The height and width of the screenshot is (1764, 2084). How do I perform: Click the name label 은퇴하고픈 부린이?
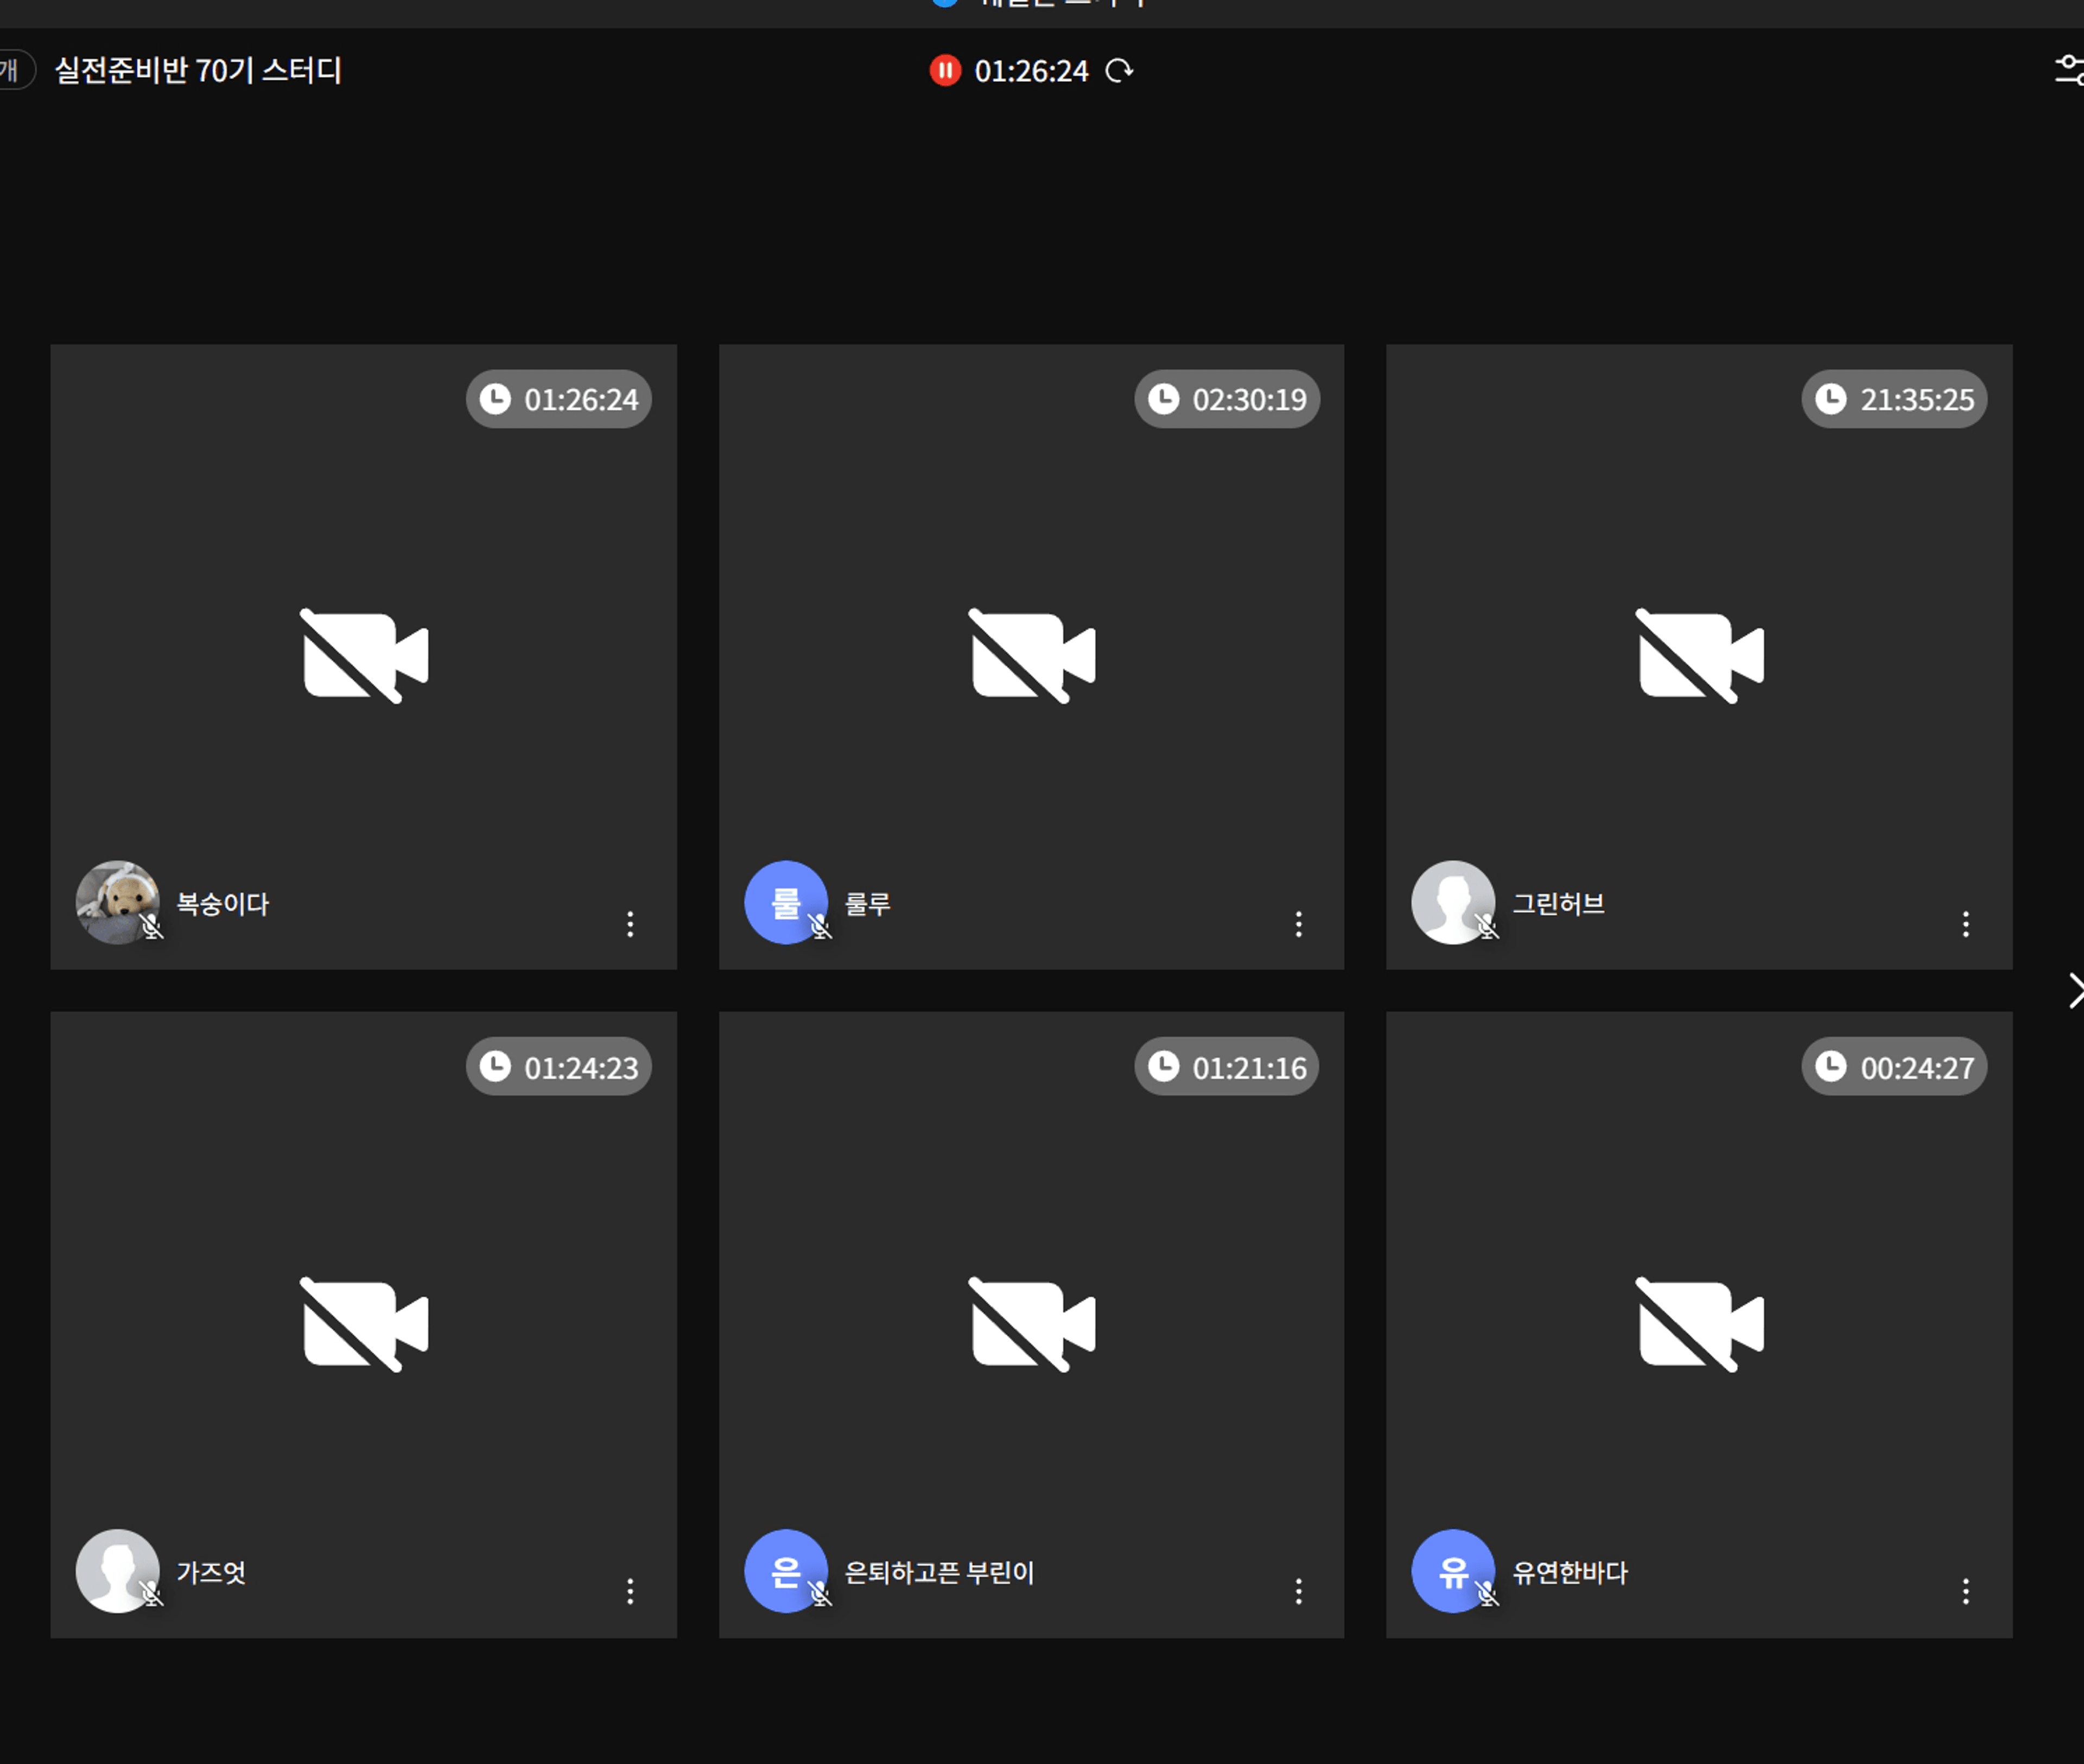[x=939, y=1572]
